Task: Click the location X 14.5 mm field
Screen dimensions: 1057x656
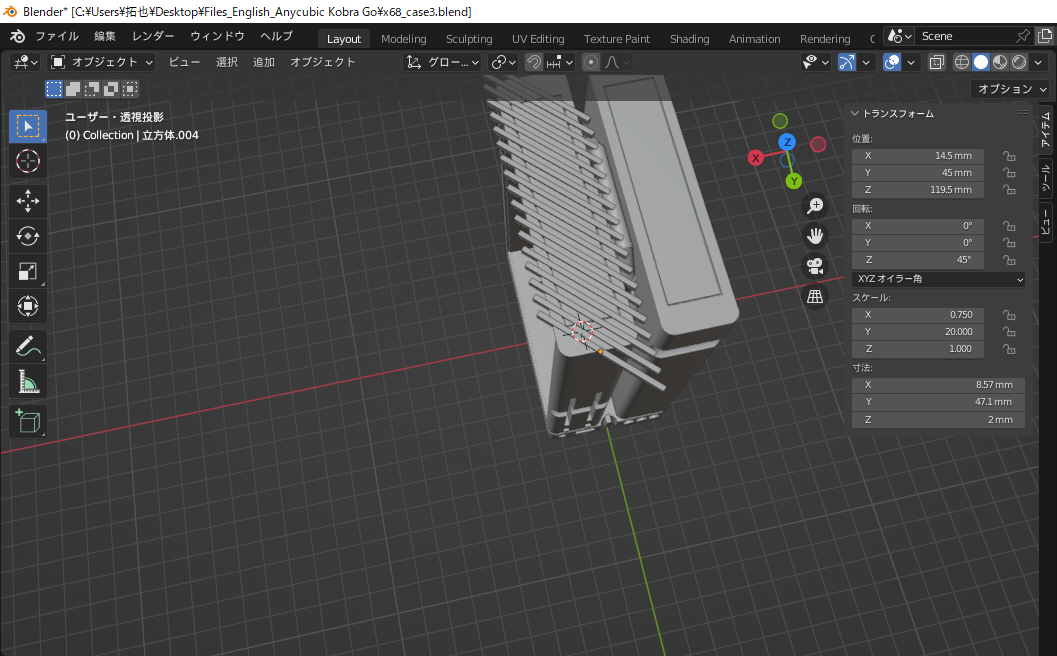Action: tap(917, 156)
